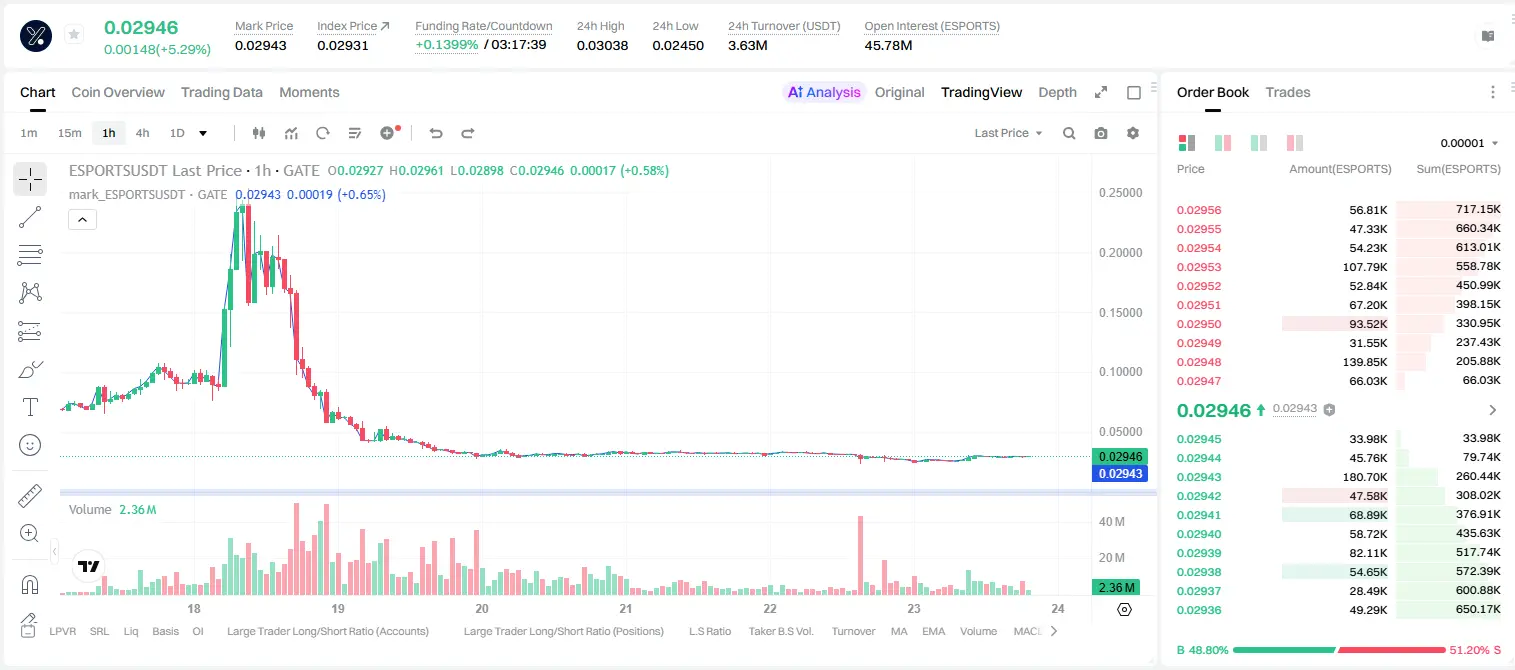This screenshot has height=670, width=1515.
Task: Open the AI Analysis button
Action: (824, 92)
